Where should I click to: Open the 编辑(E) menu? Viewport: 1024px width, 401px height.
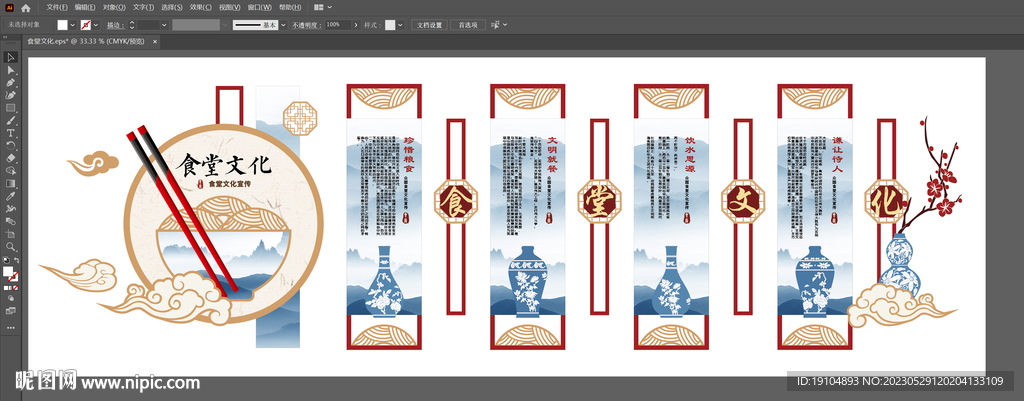85,7
